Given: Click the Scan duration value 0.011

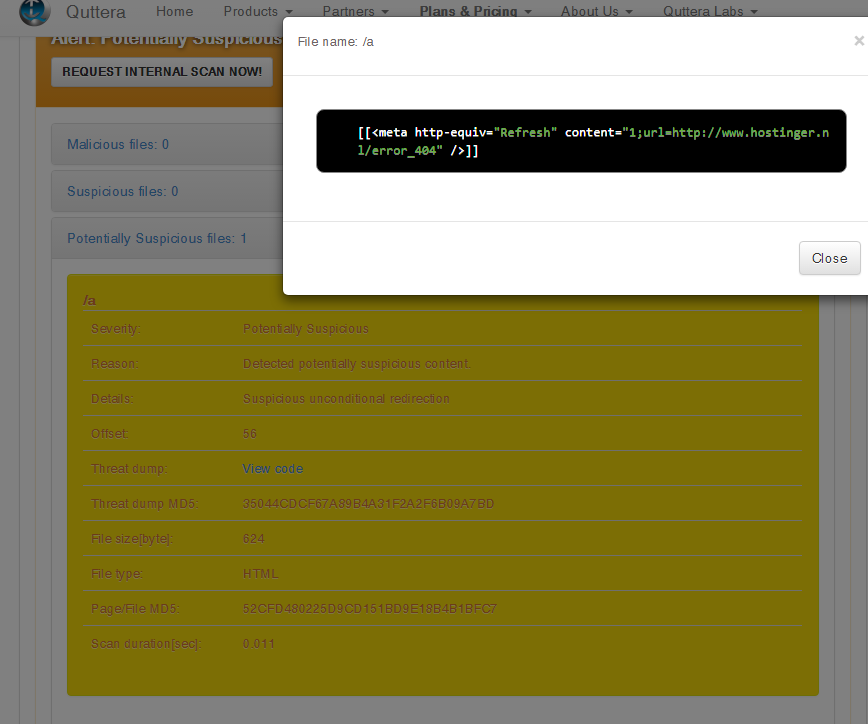Looking at the screenshot, I should pyautogui.click(x=259, y=644).
